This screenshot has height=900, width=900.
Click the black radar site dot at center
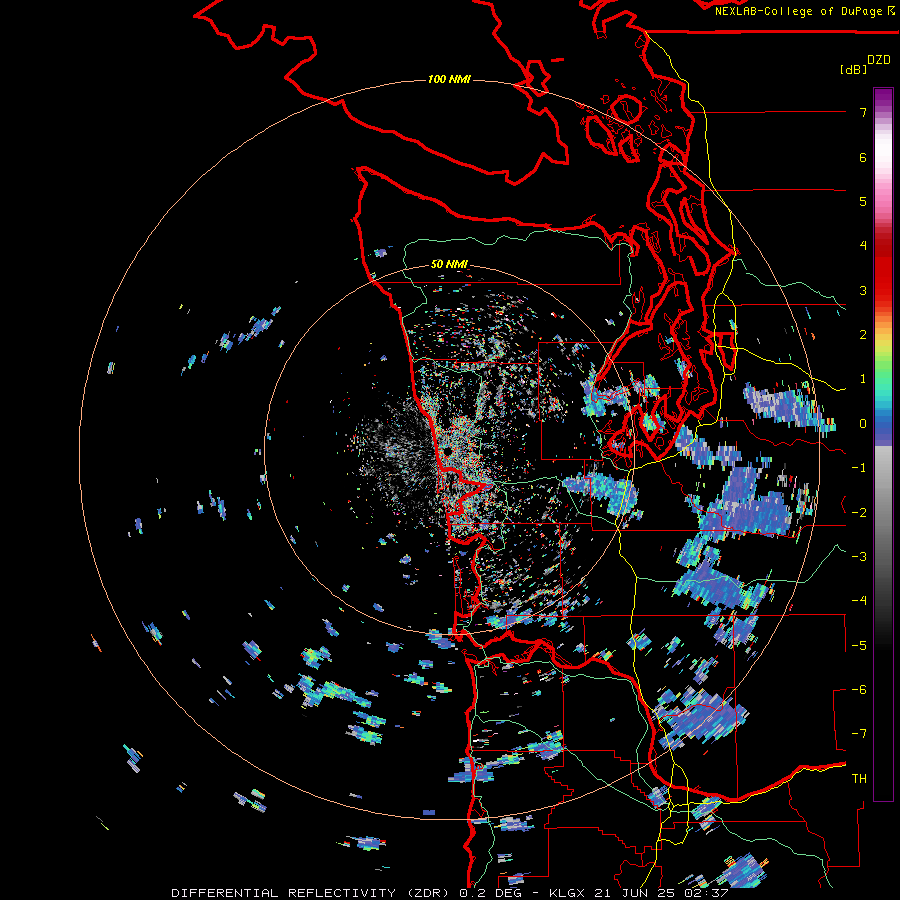447,452
